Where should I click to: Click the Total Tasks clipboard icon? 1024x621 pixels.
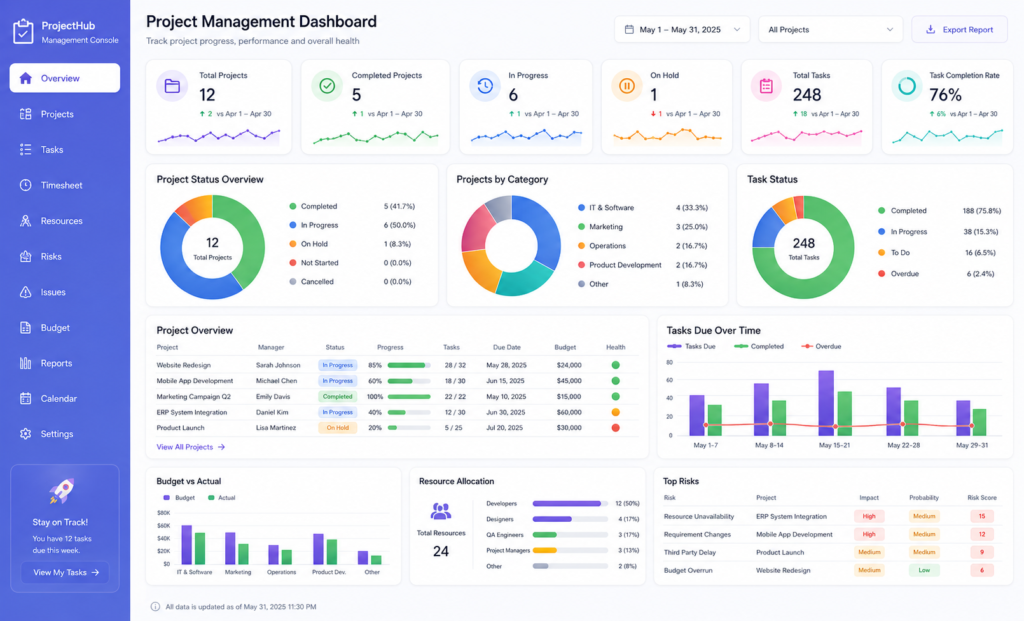coord(766,86)
